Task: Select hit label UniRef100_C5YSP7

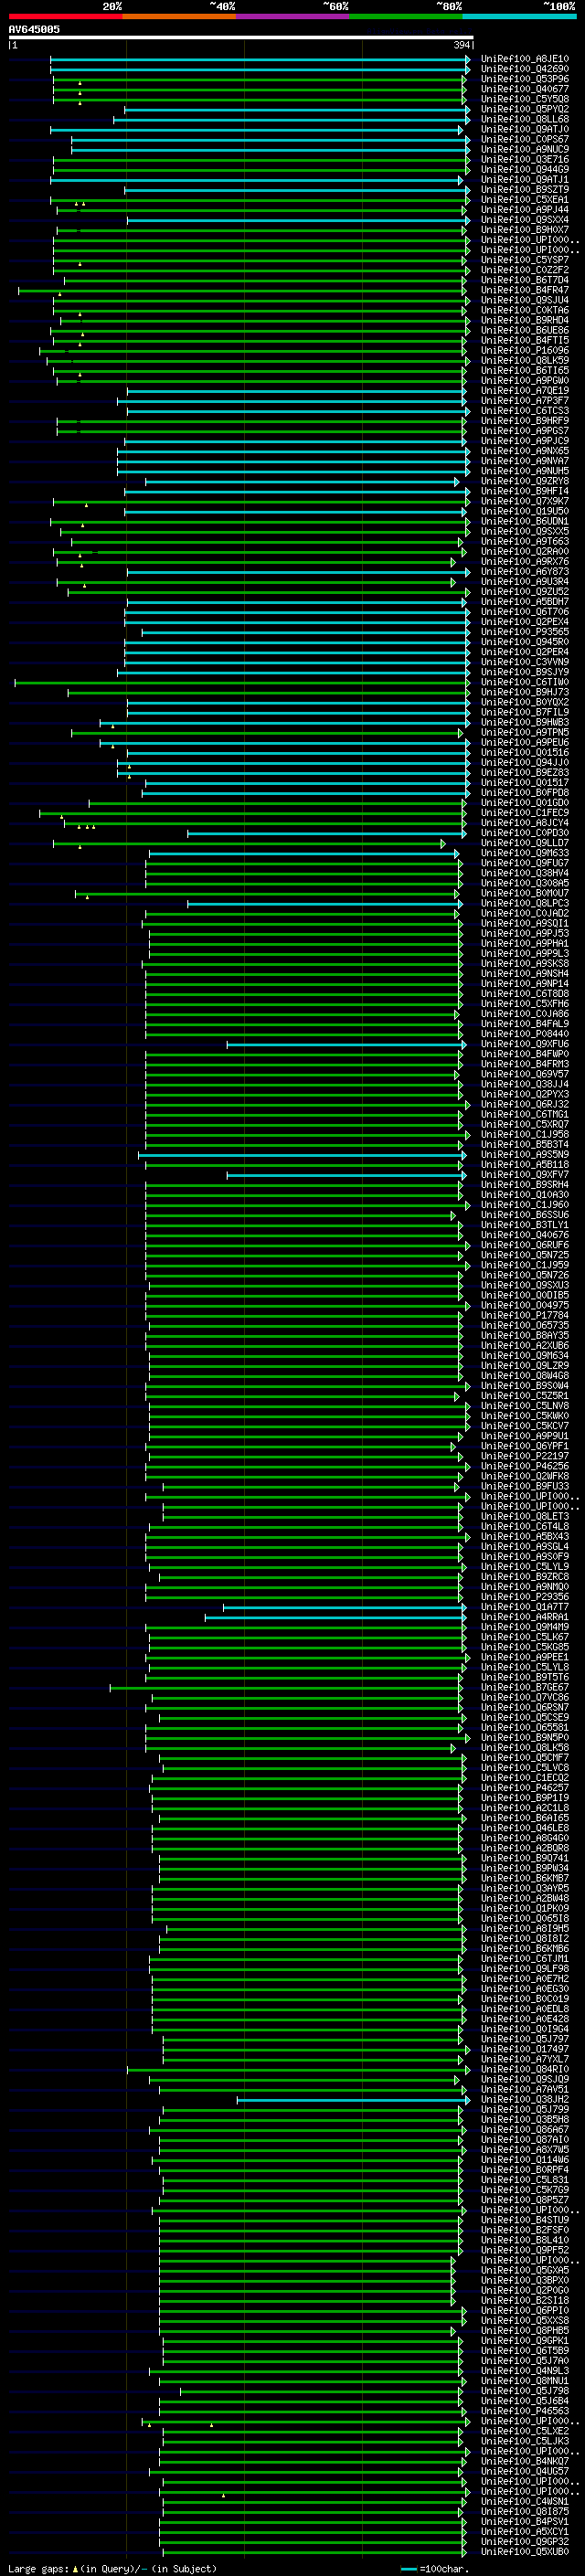Action: click(x=525, y=260)
